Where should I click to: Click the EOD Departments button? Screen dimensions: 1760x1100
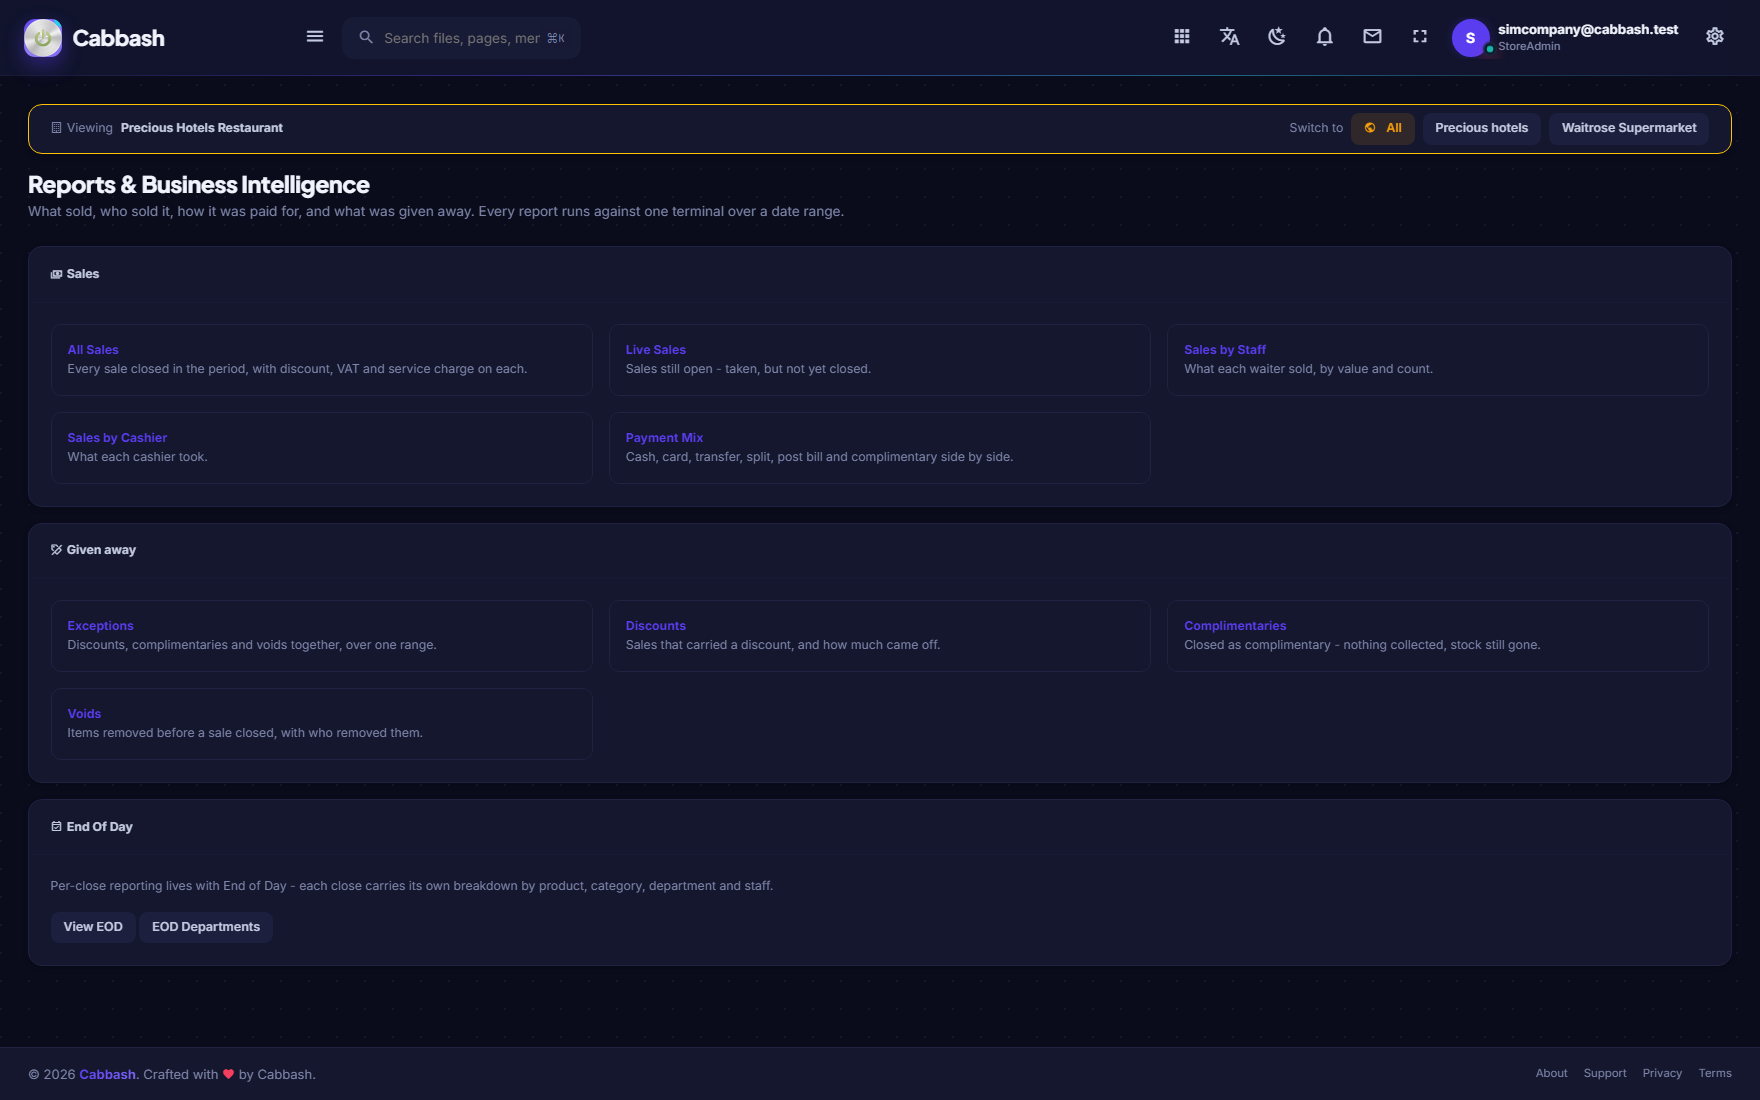click(x=206, y=927)
